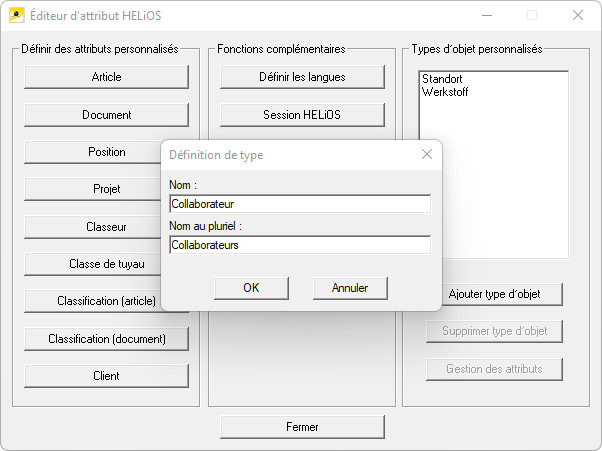Cancel with the Annuler button
The height and width of the screenshot is (451, 602).
click(350, 288)
